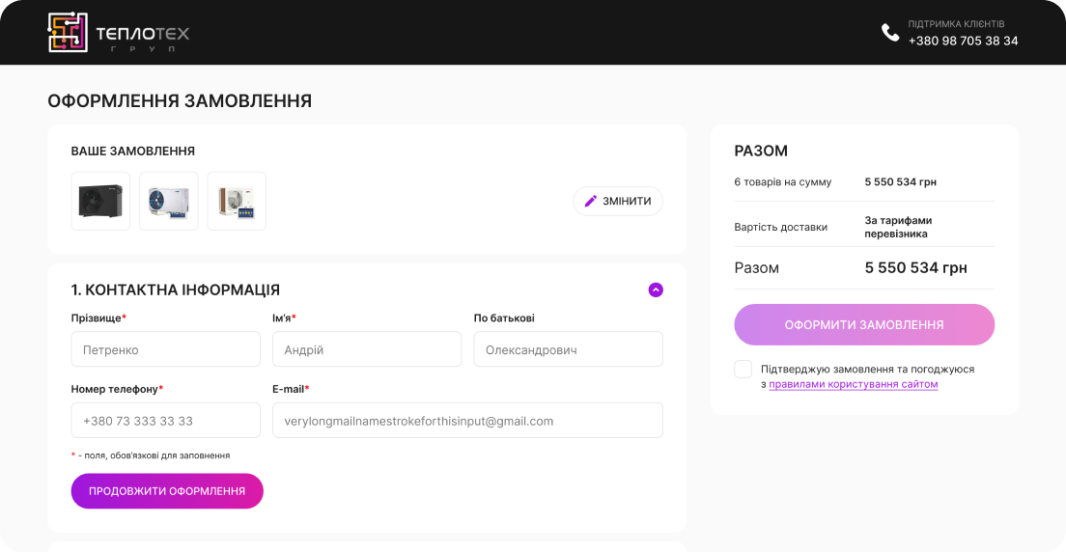This screenshot has width=1066, height=552.
Task: Focus the Ім'я input field
Action: (x=366, y=350)
